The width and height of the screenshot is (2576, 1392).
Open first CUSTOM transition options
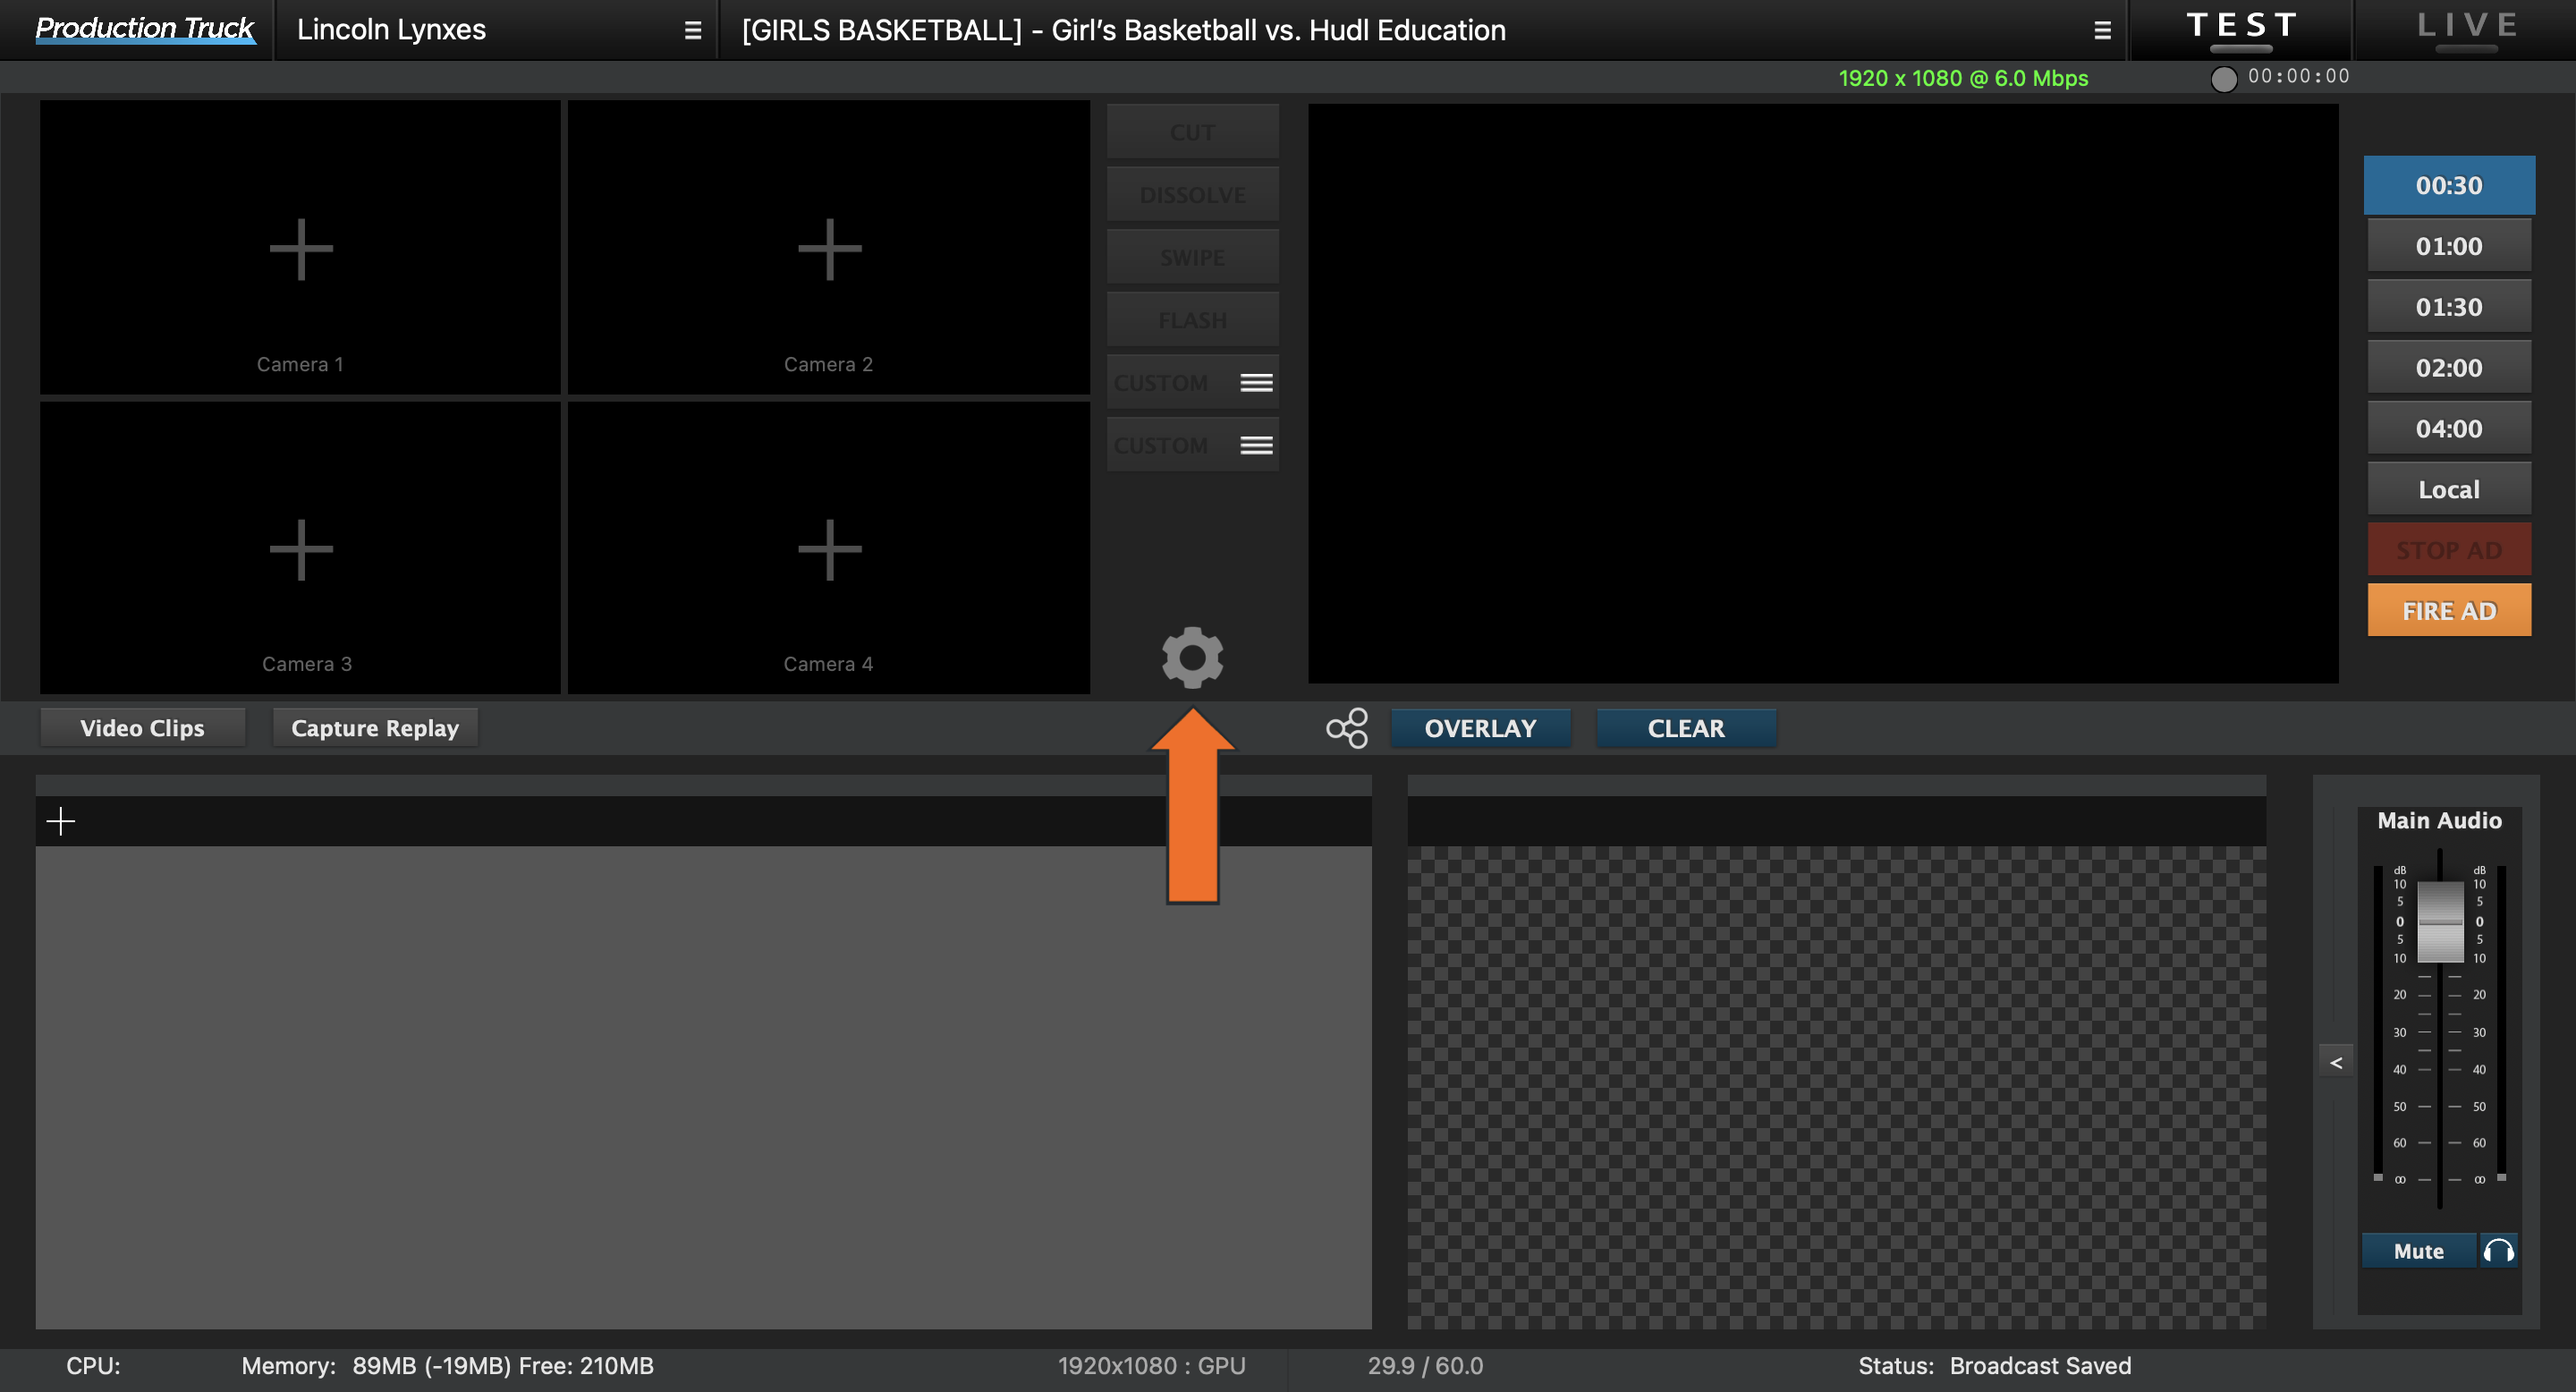click(1256, 381)
